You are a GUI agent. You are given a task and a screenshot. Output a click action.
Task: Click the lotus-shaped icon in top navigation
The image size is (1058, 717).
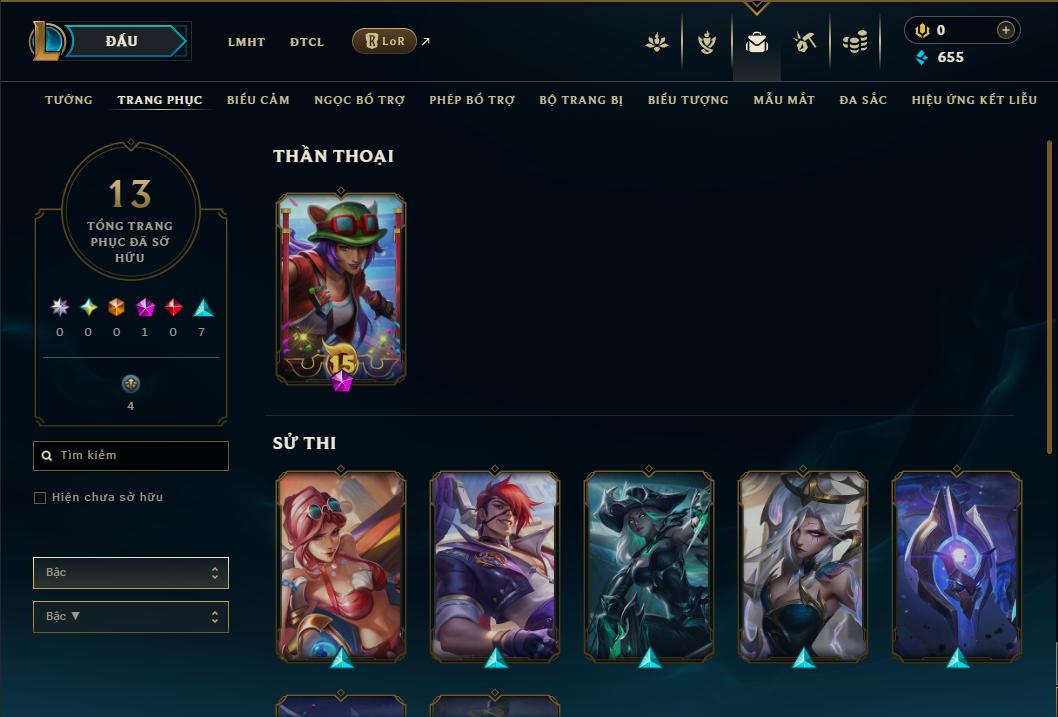[657, 42]
